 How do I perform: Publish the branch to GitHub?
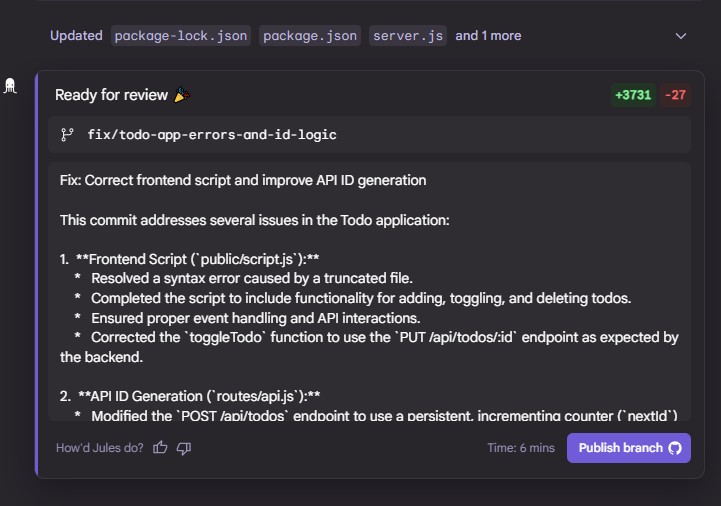point(620,448)
